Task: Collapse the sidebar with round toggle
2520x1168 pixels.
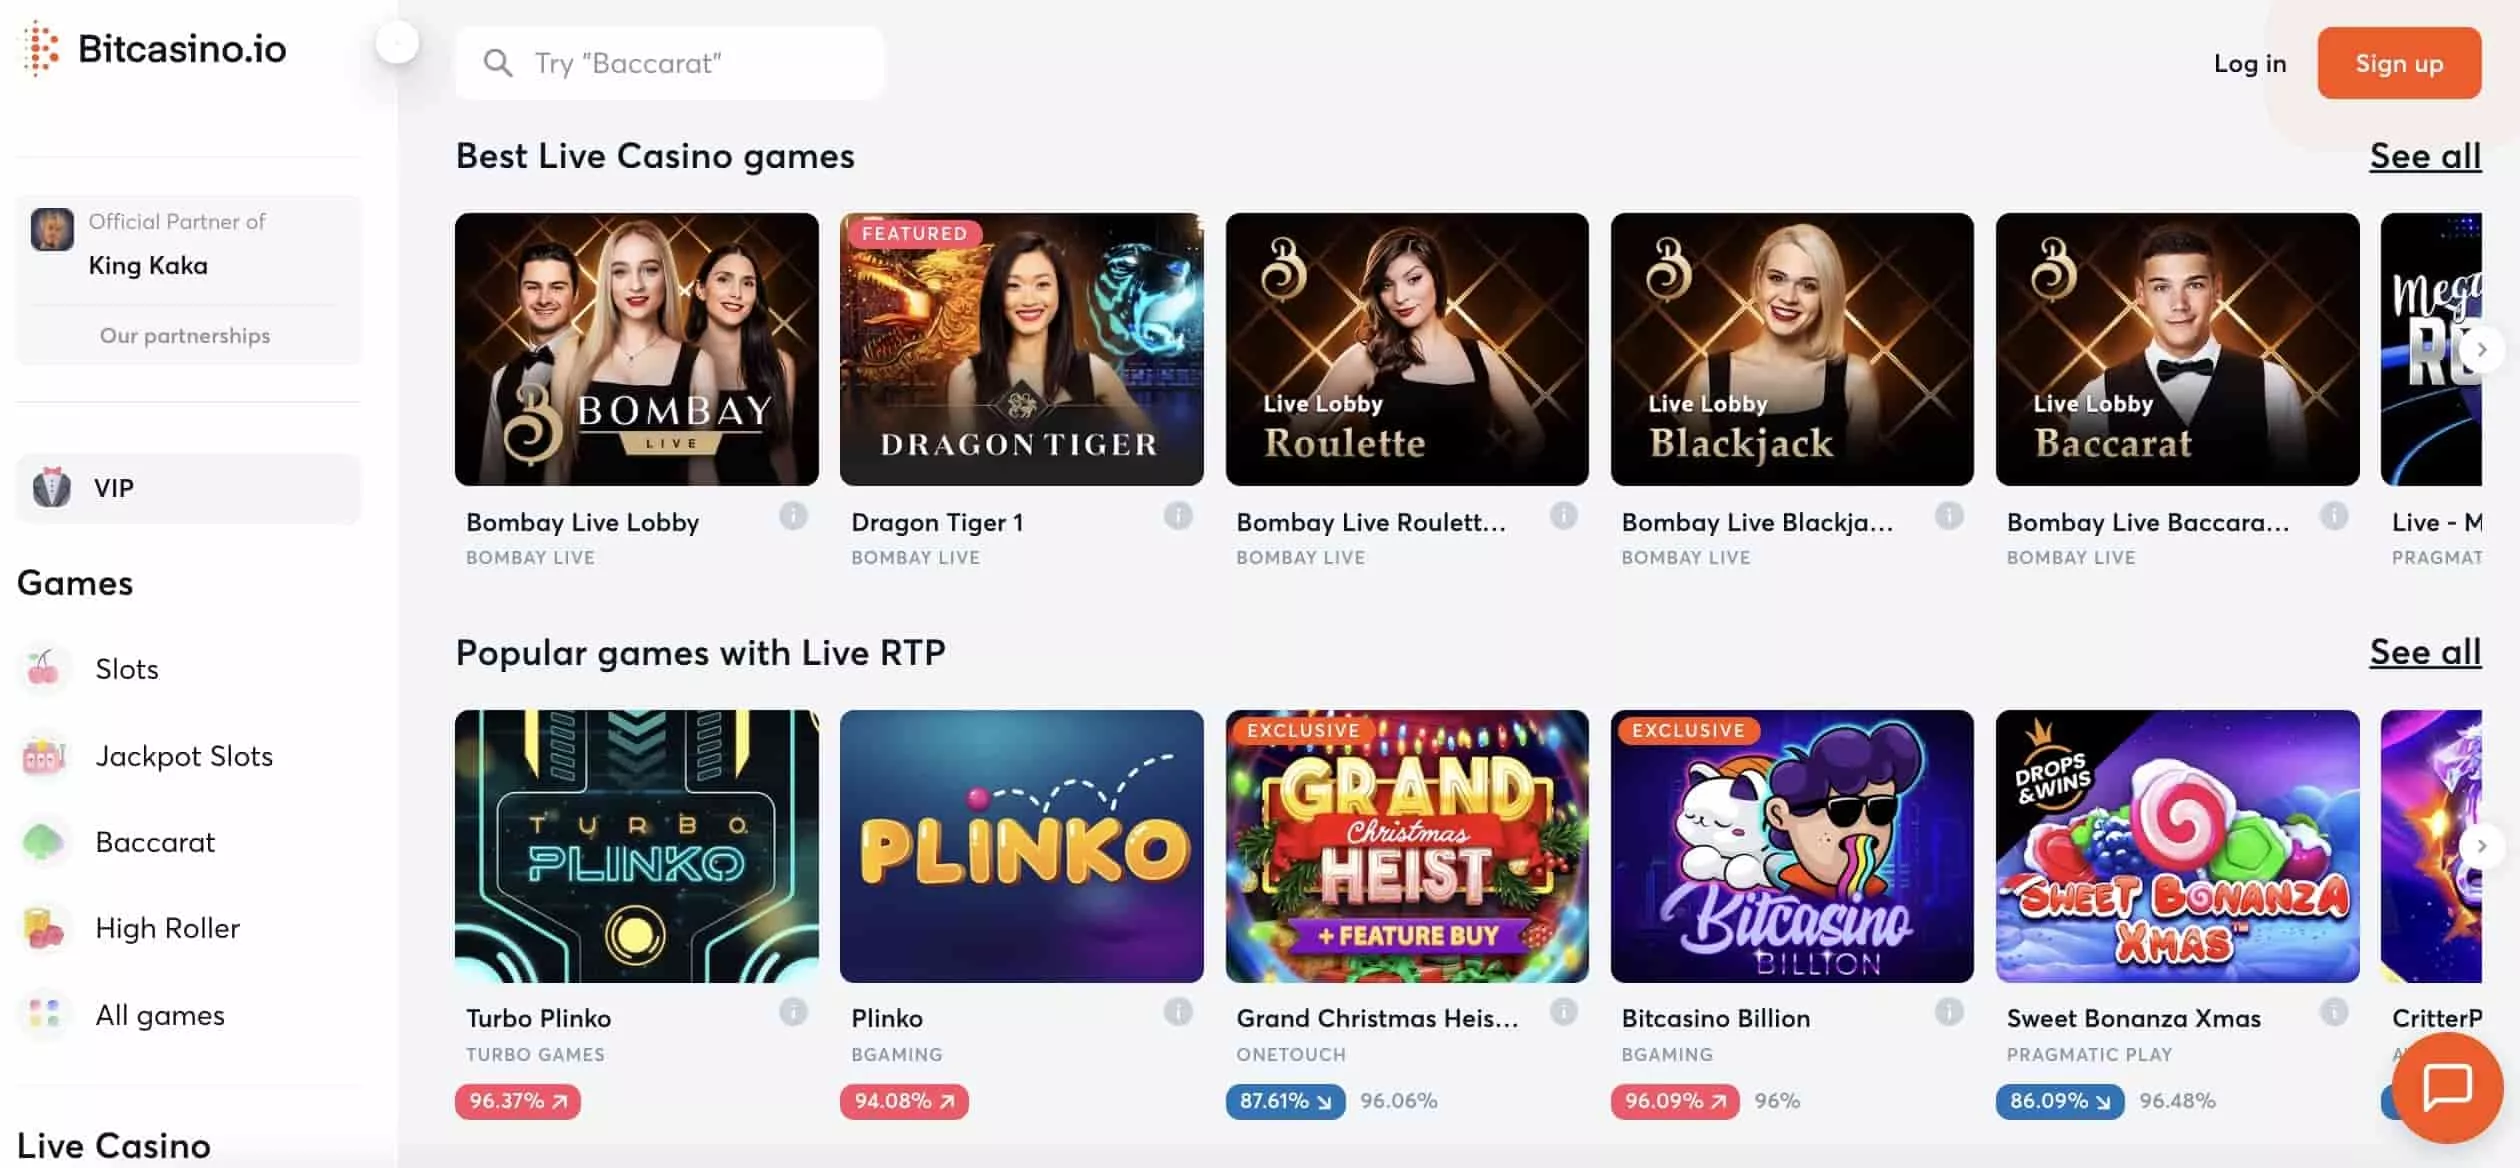Action: [x=397, y=42]
